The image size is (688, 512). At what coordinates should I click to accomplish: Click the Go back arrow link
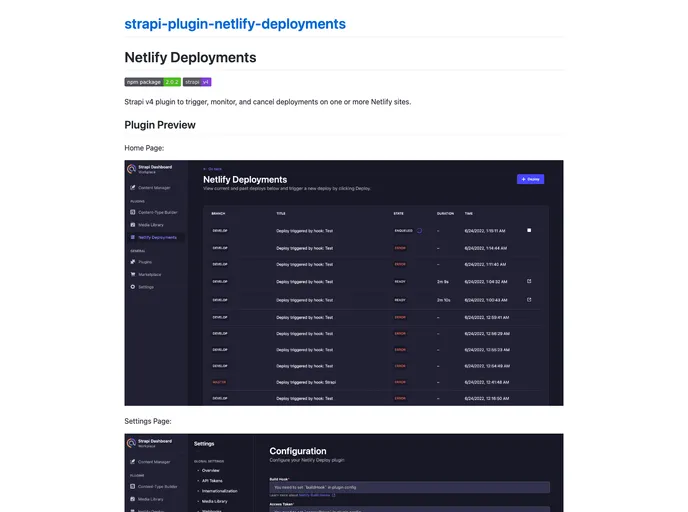[x=212, y=169]
